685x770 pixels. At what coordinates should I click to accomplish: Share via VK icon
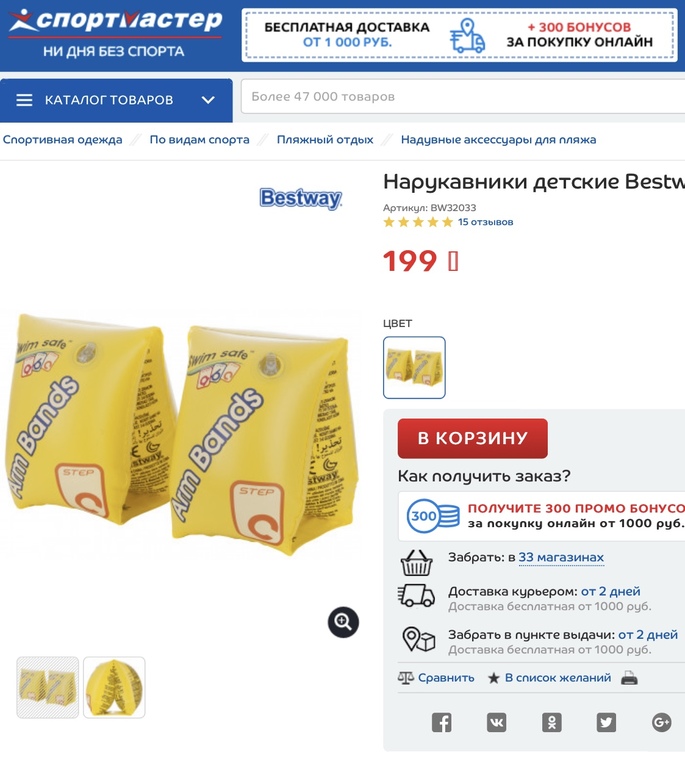(496, 722)
